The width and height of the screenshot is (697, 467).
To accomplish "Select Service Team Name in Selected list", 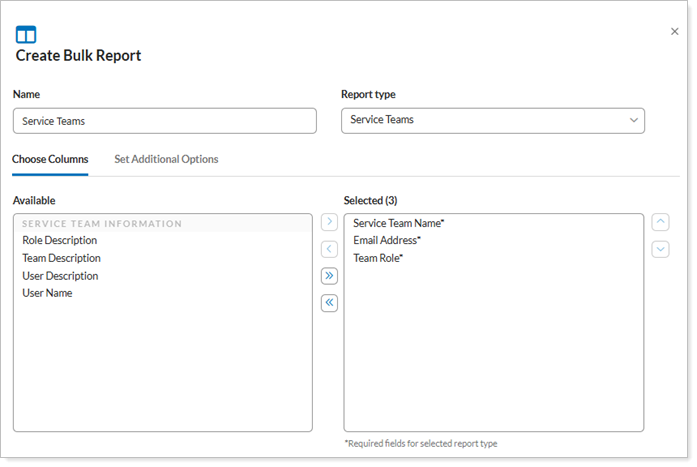I will [x=398, y=223].
